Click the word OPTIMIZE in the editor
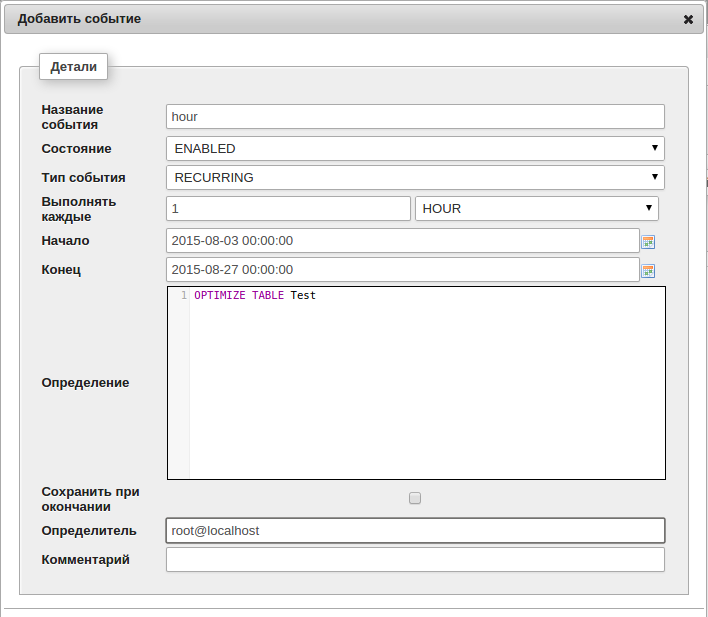 click(219, 295)
